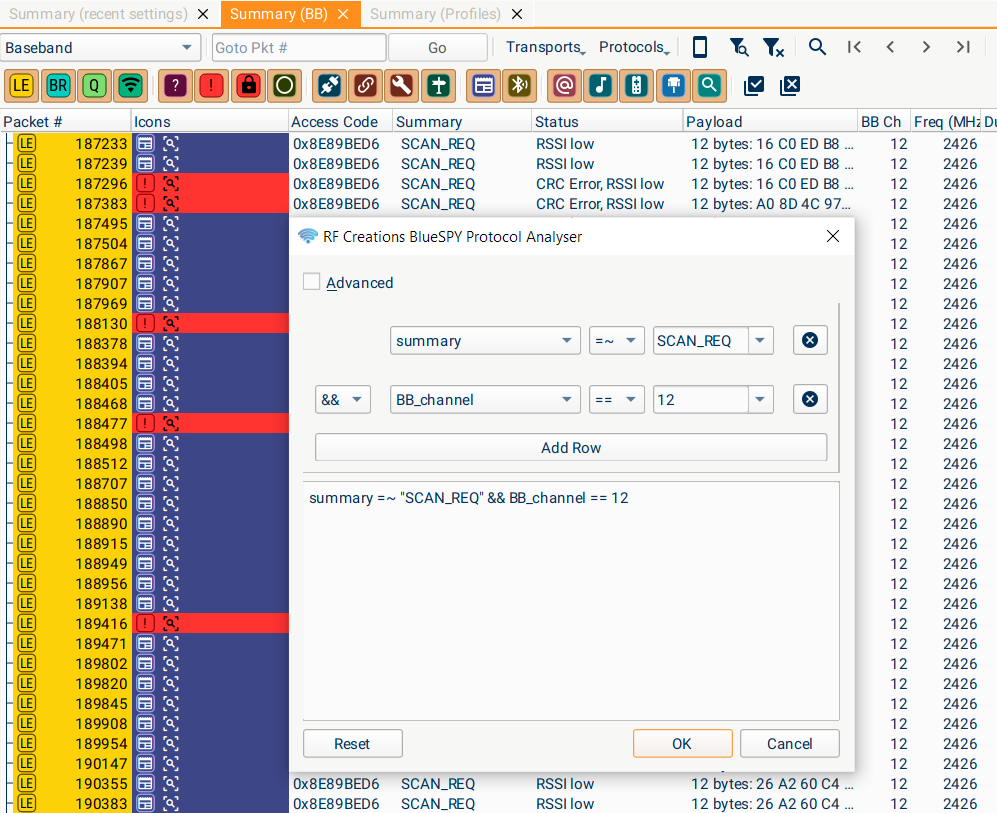This screenshot has height=813, width=997.
Task: Click the Add Row button
Action: click(571, 448)
